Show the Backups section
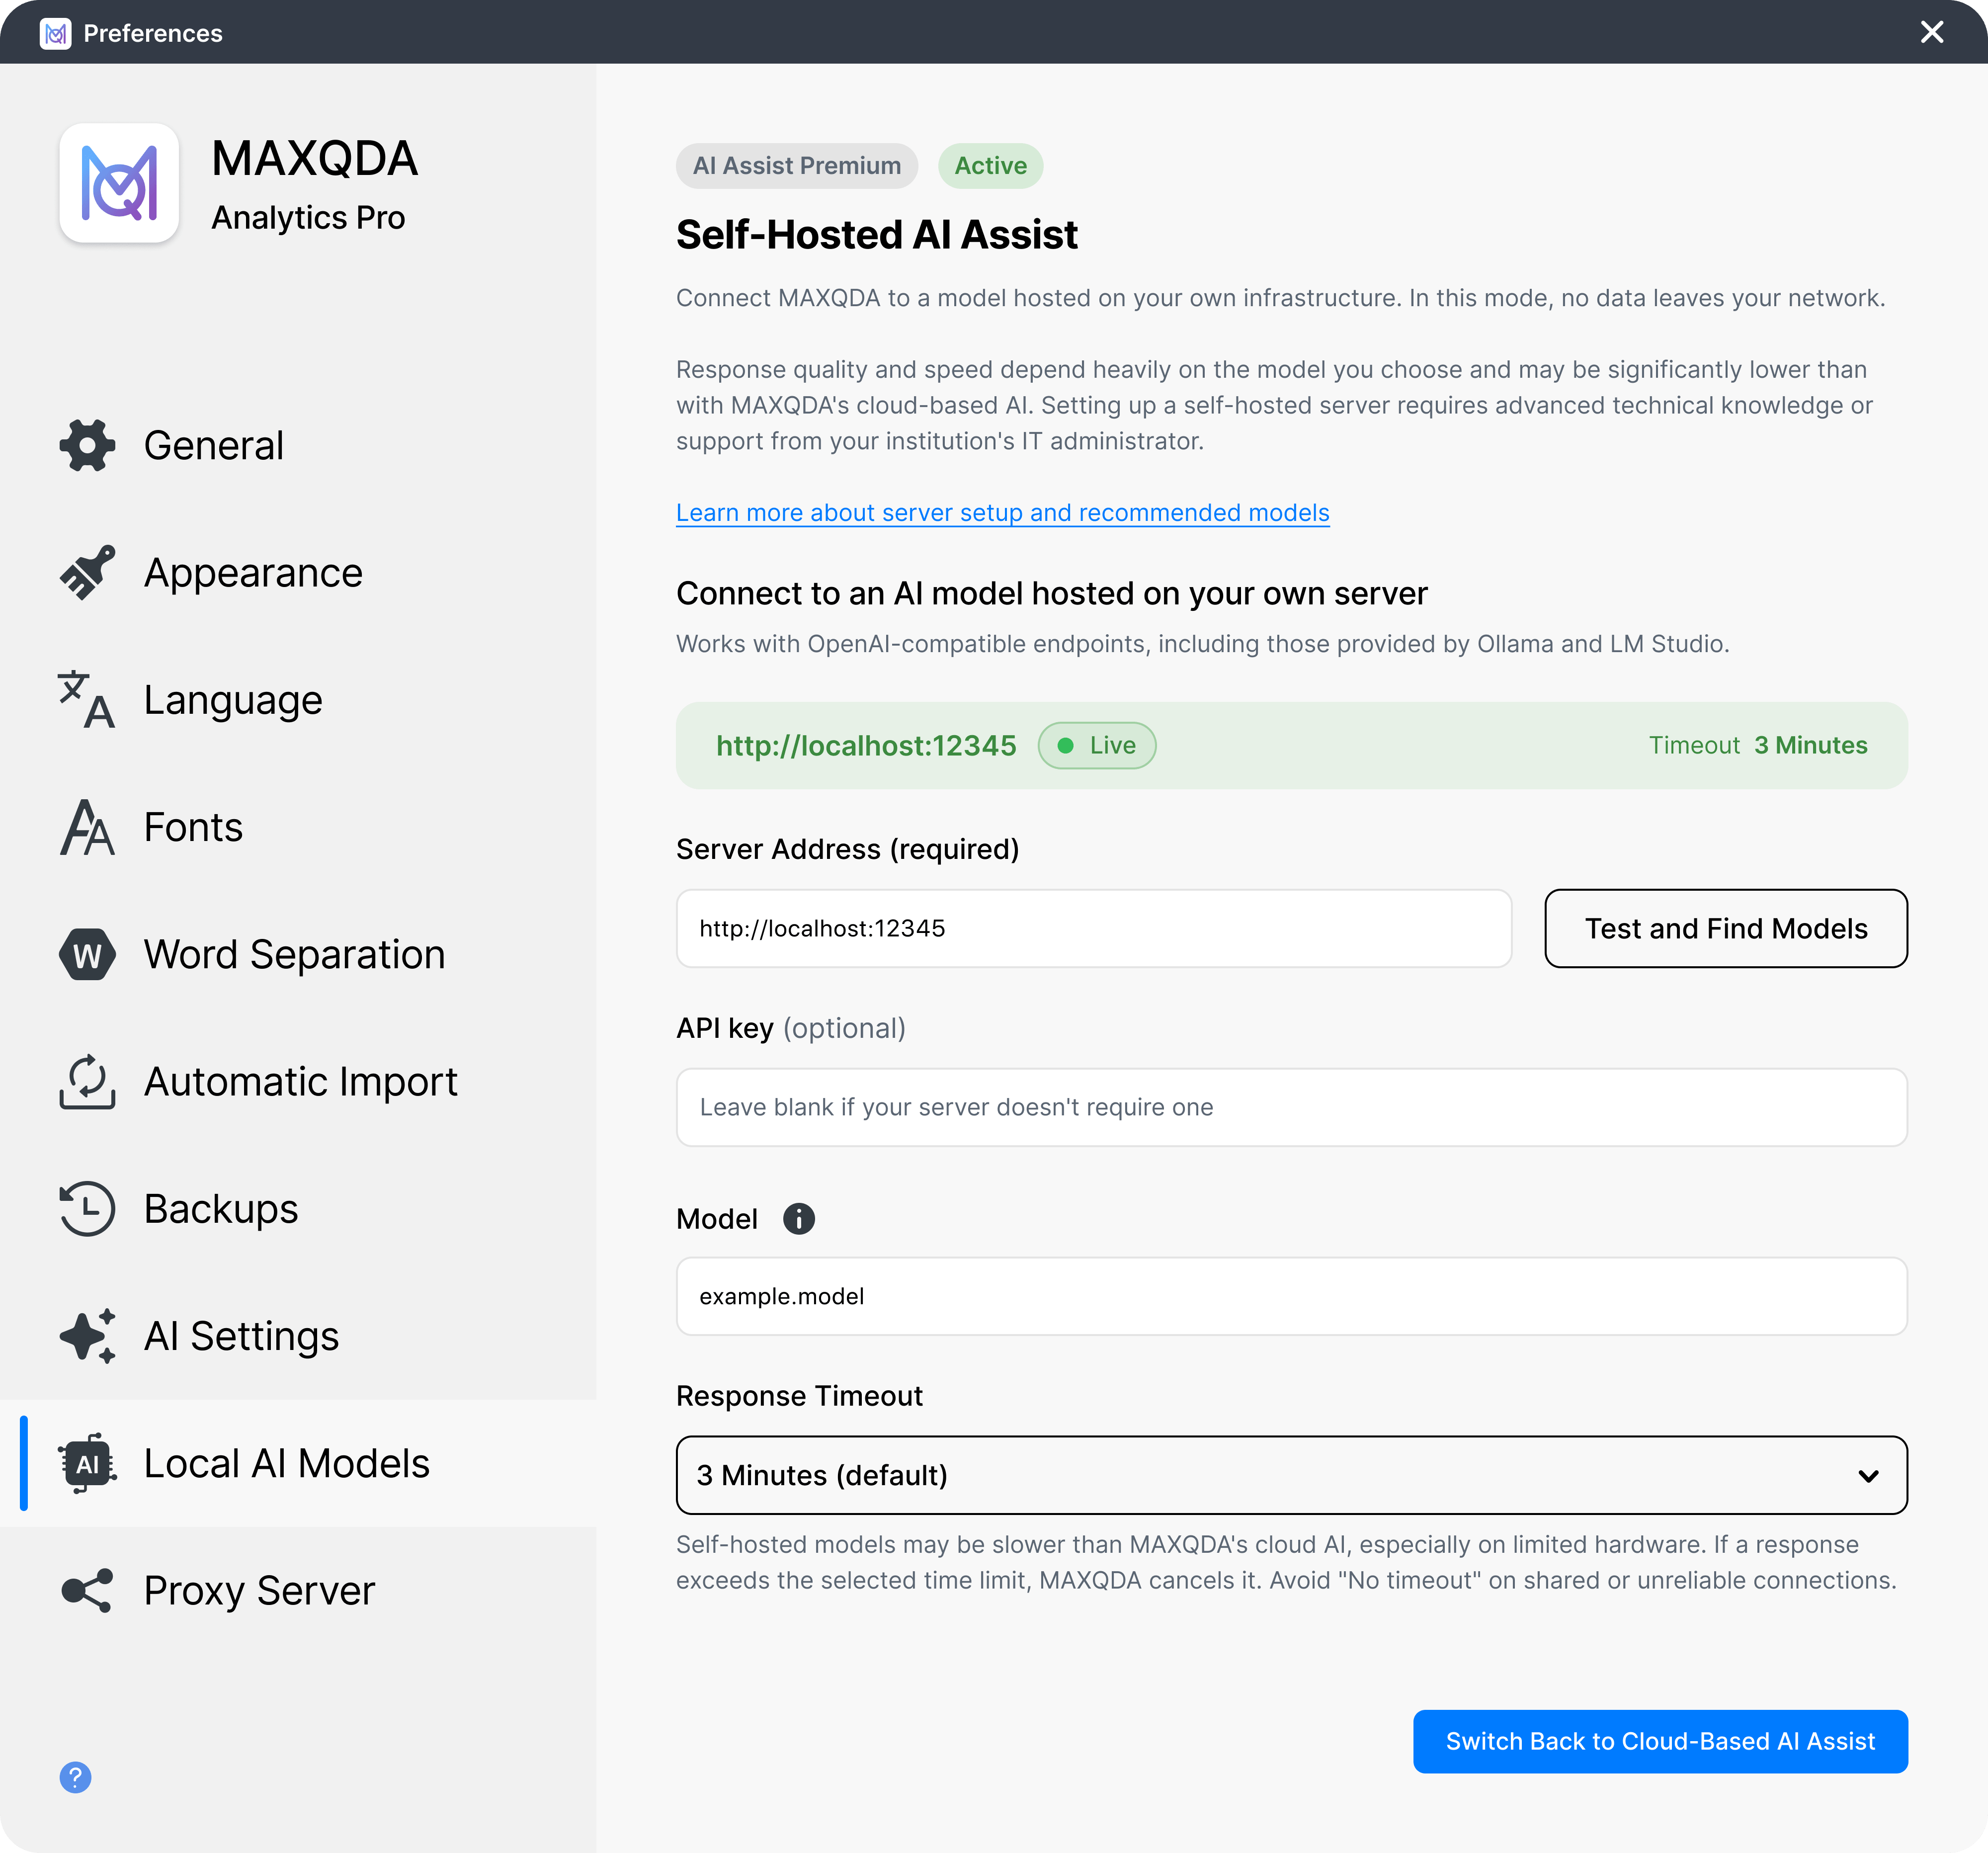This screenshot has width=1988, height=1853. click(x=298, y=1208)
